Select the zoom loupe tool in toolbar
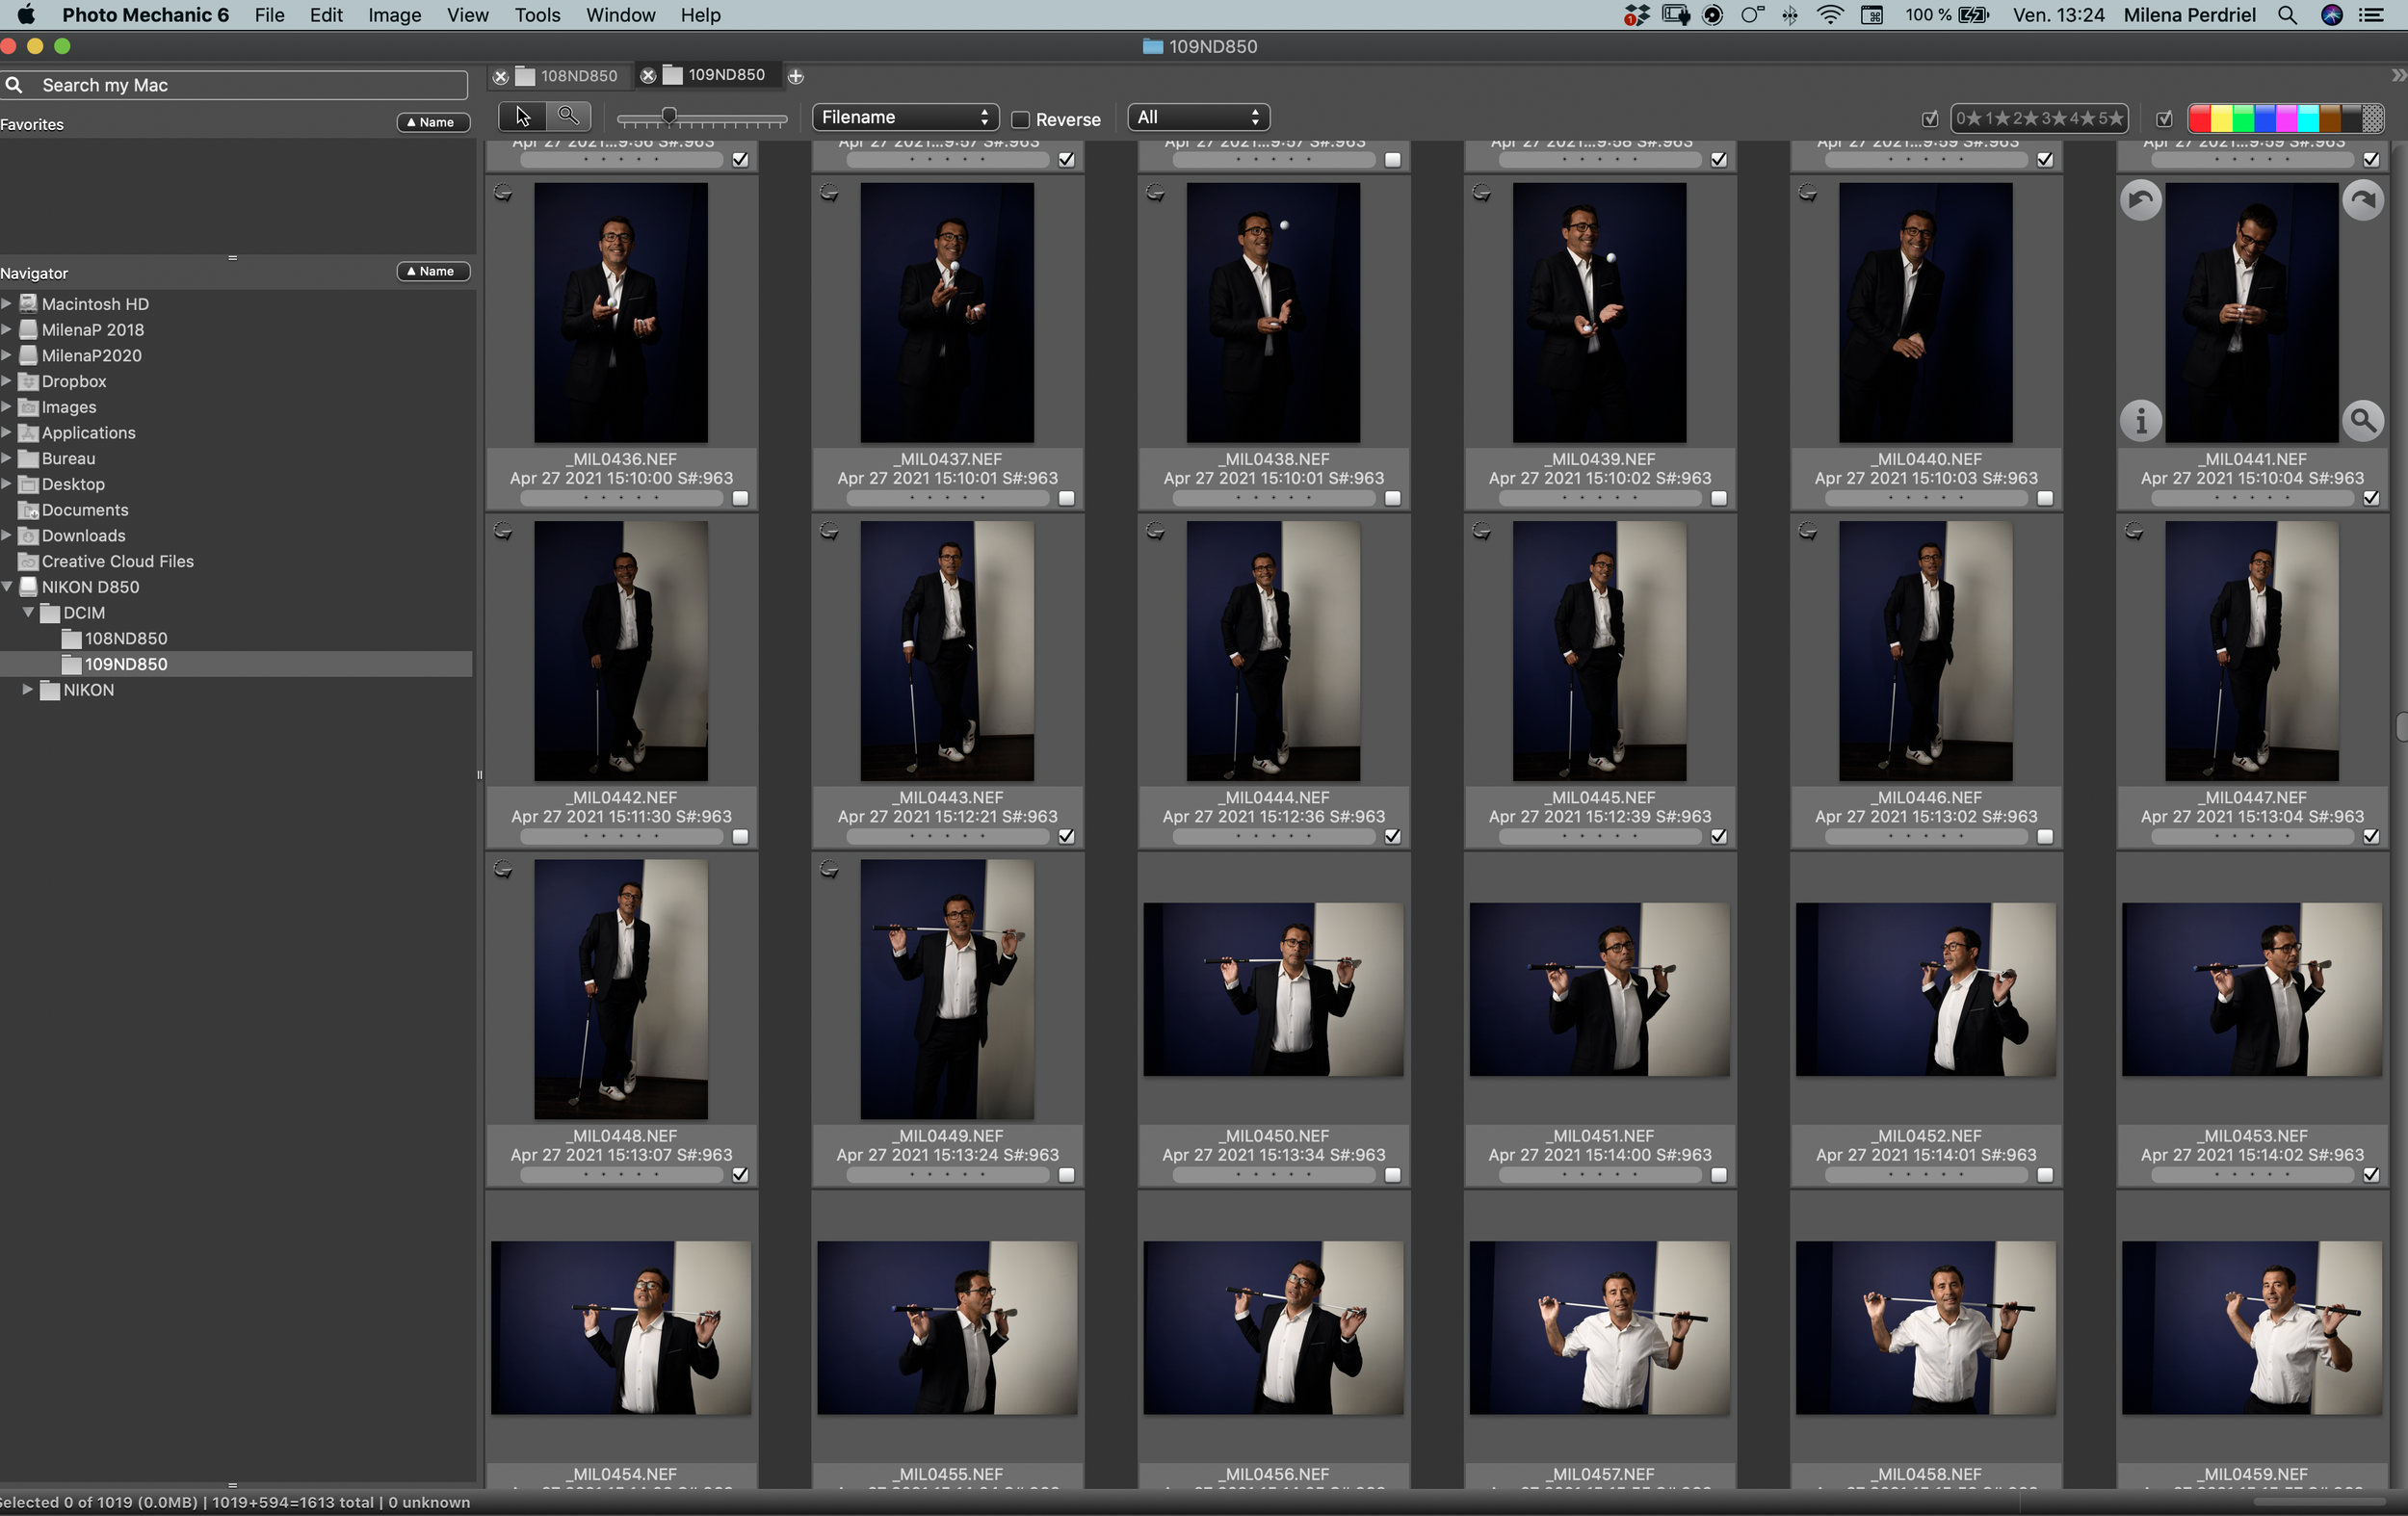 pos(568,117)
